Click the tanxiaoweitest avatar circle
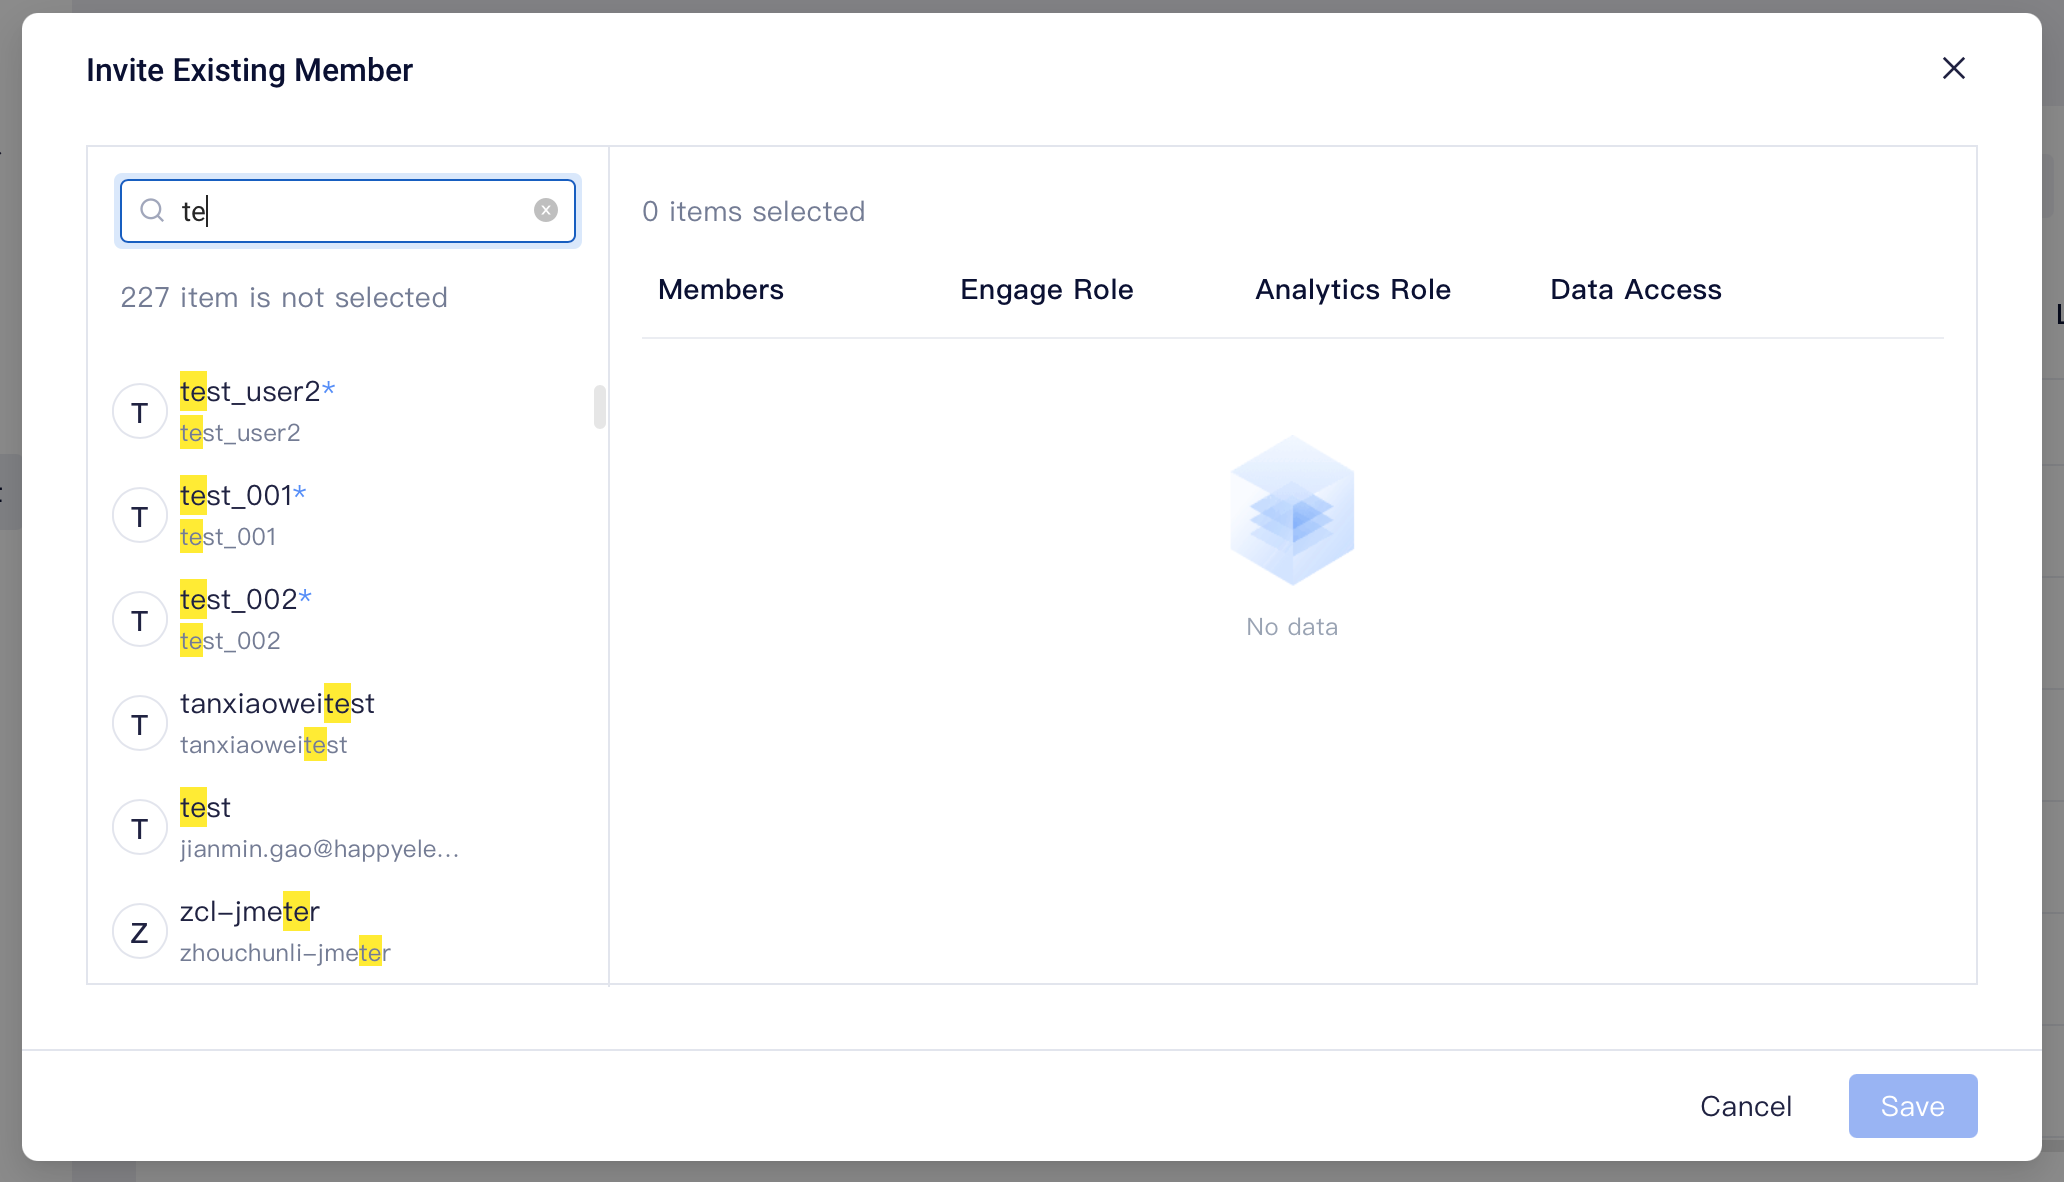2064x1182 pixels. (x=140, y=723)
